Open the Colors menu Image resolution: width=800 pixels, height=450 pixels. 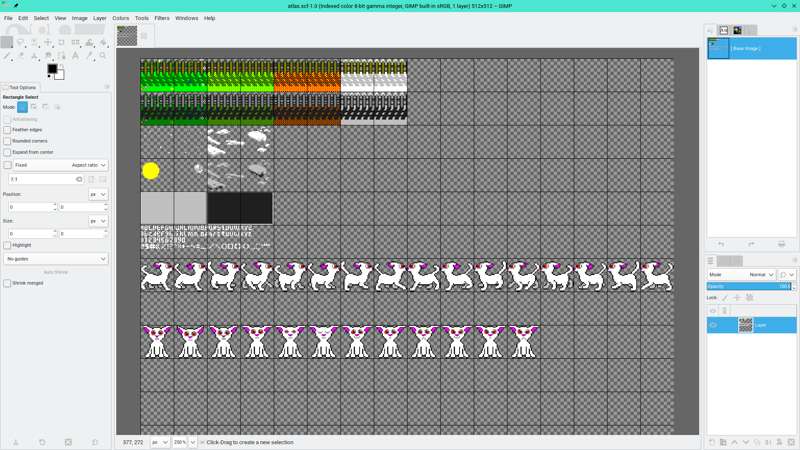[120, 18]
